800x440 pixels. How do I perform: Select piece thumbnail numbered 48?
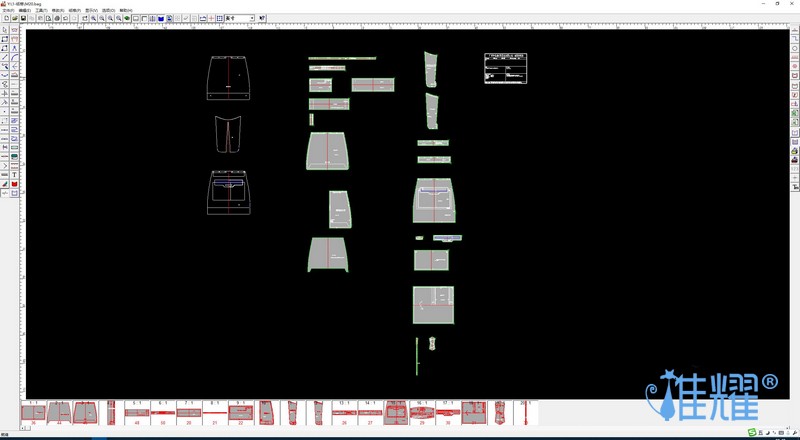136,412
